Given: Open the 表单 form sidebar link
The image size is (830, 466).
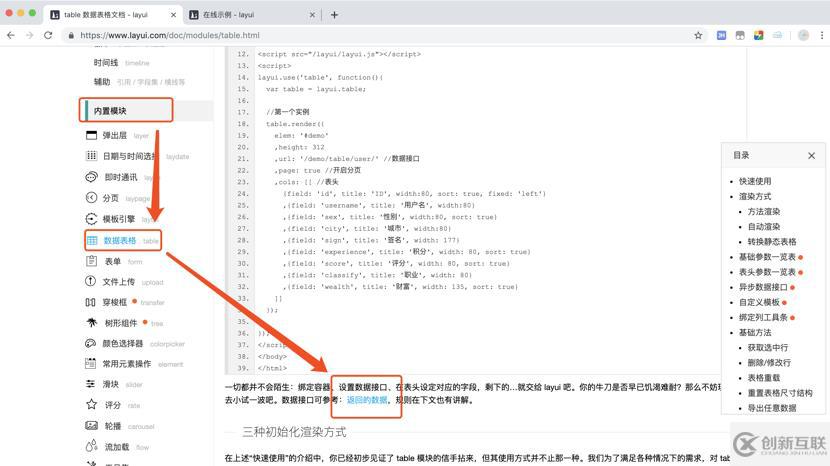Looking at the screenshot, I should pyautogui.click(x=123, y=261).
